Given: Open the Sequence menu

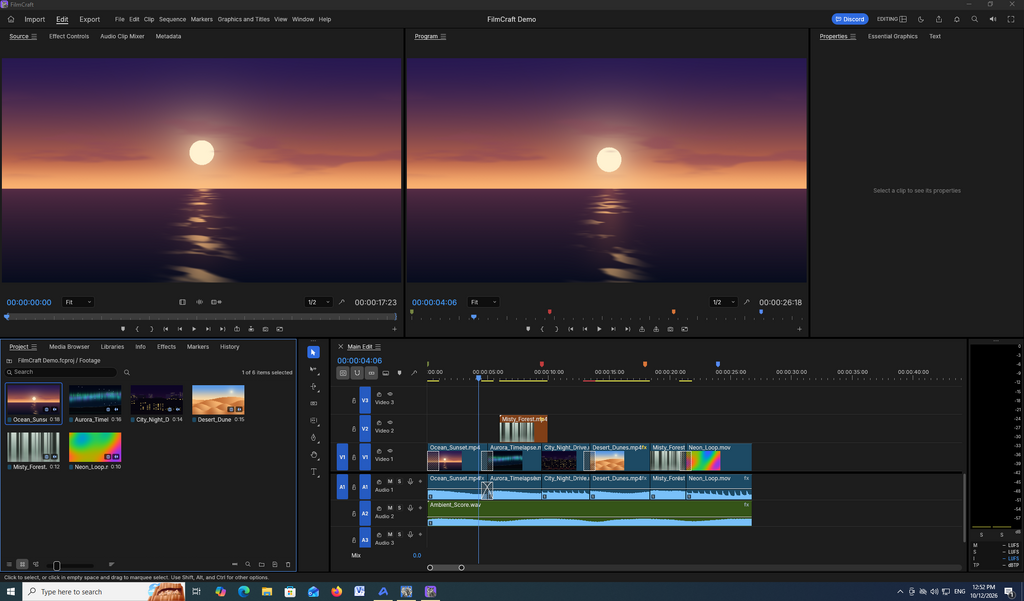Looking at the screenshot, I should [172, 20].
